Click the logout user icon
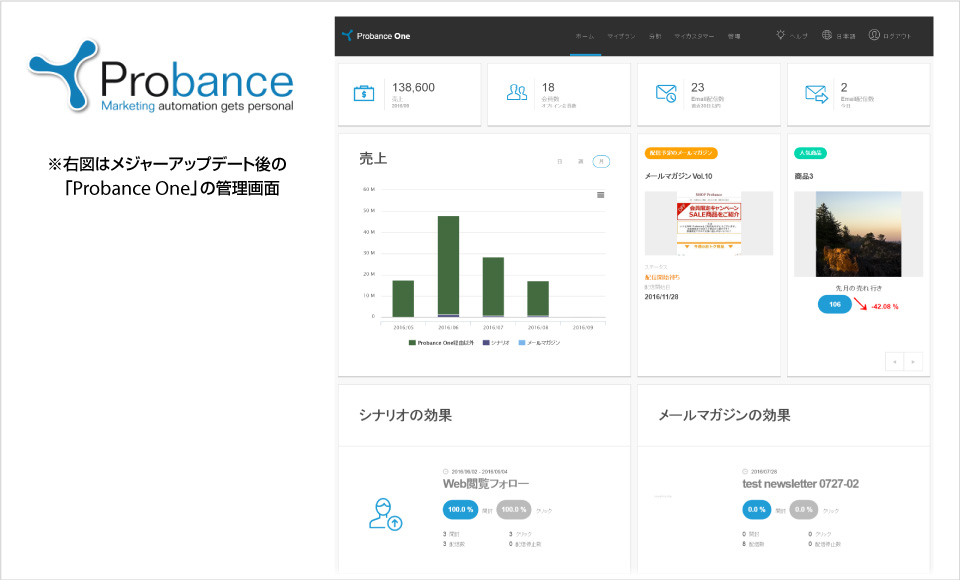The image size is (960, 580). [874, 35]
